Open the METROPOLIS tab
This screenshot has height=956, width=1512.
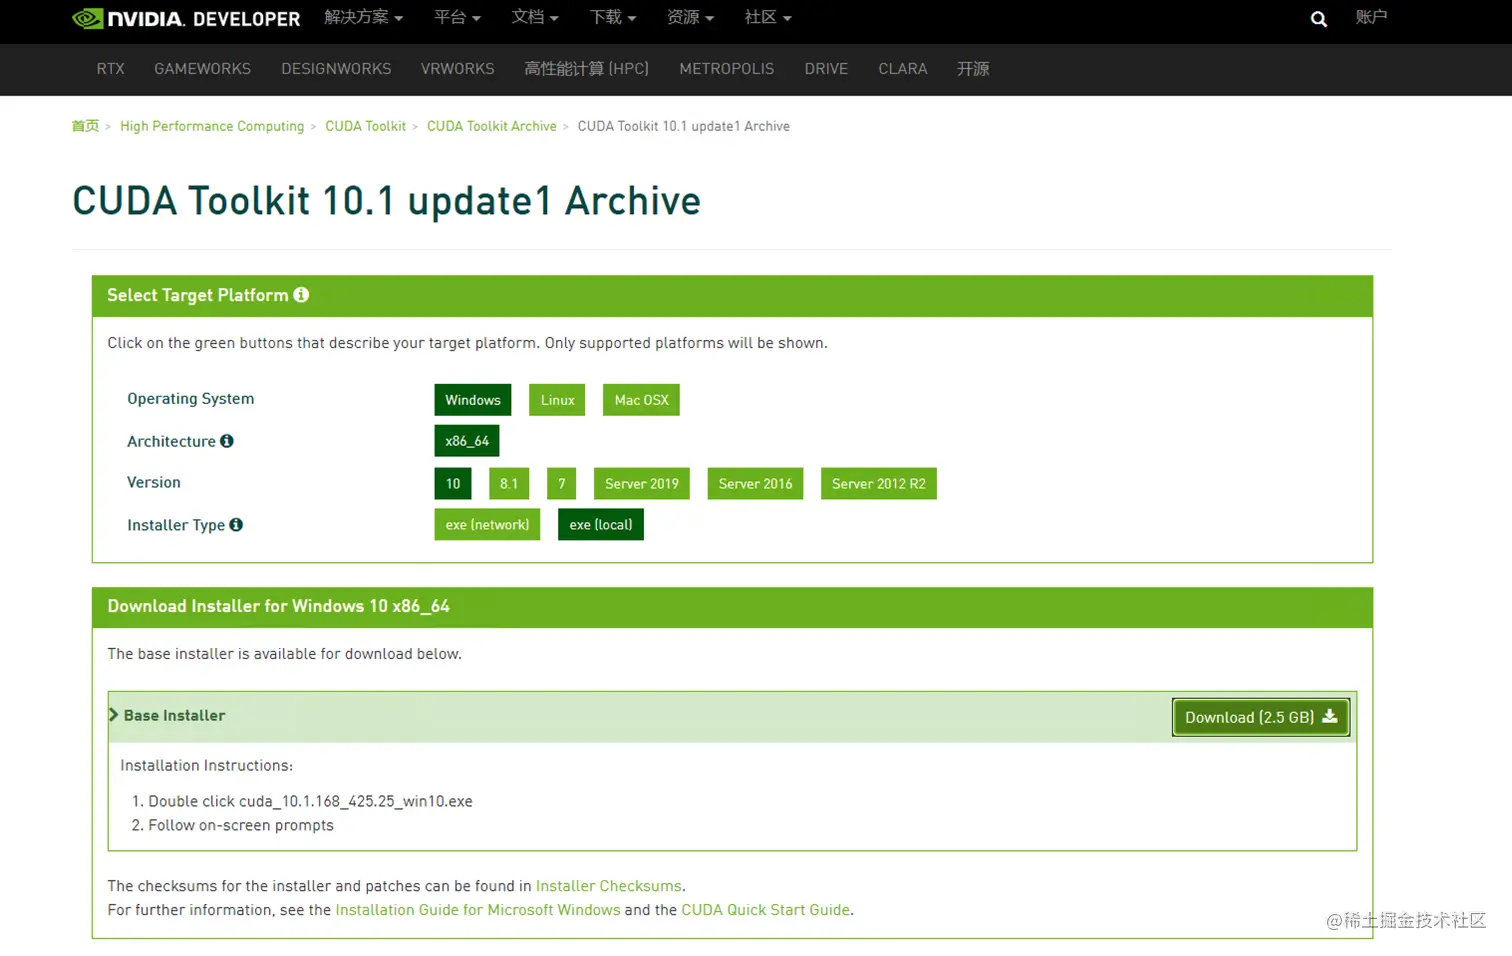727,69
